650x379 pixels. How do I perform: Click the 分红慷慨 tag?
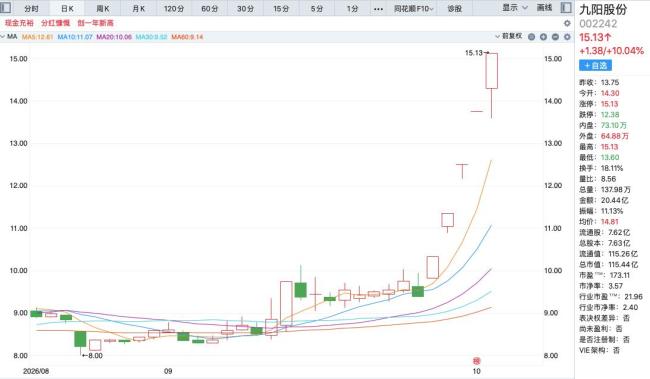(56, 23)
